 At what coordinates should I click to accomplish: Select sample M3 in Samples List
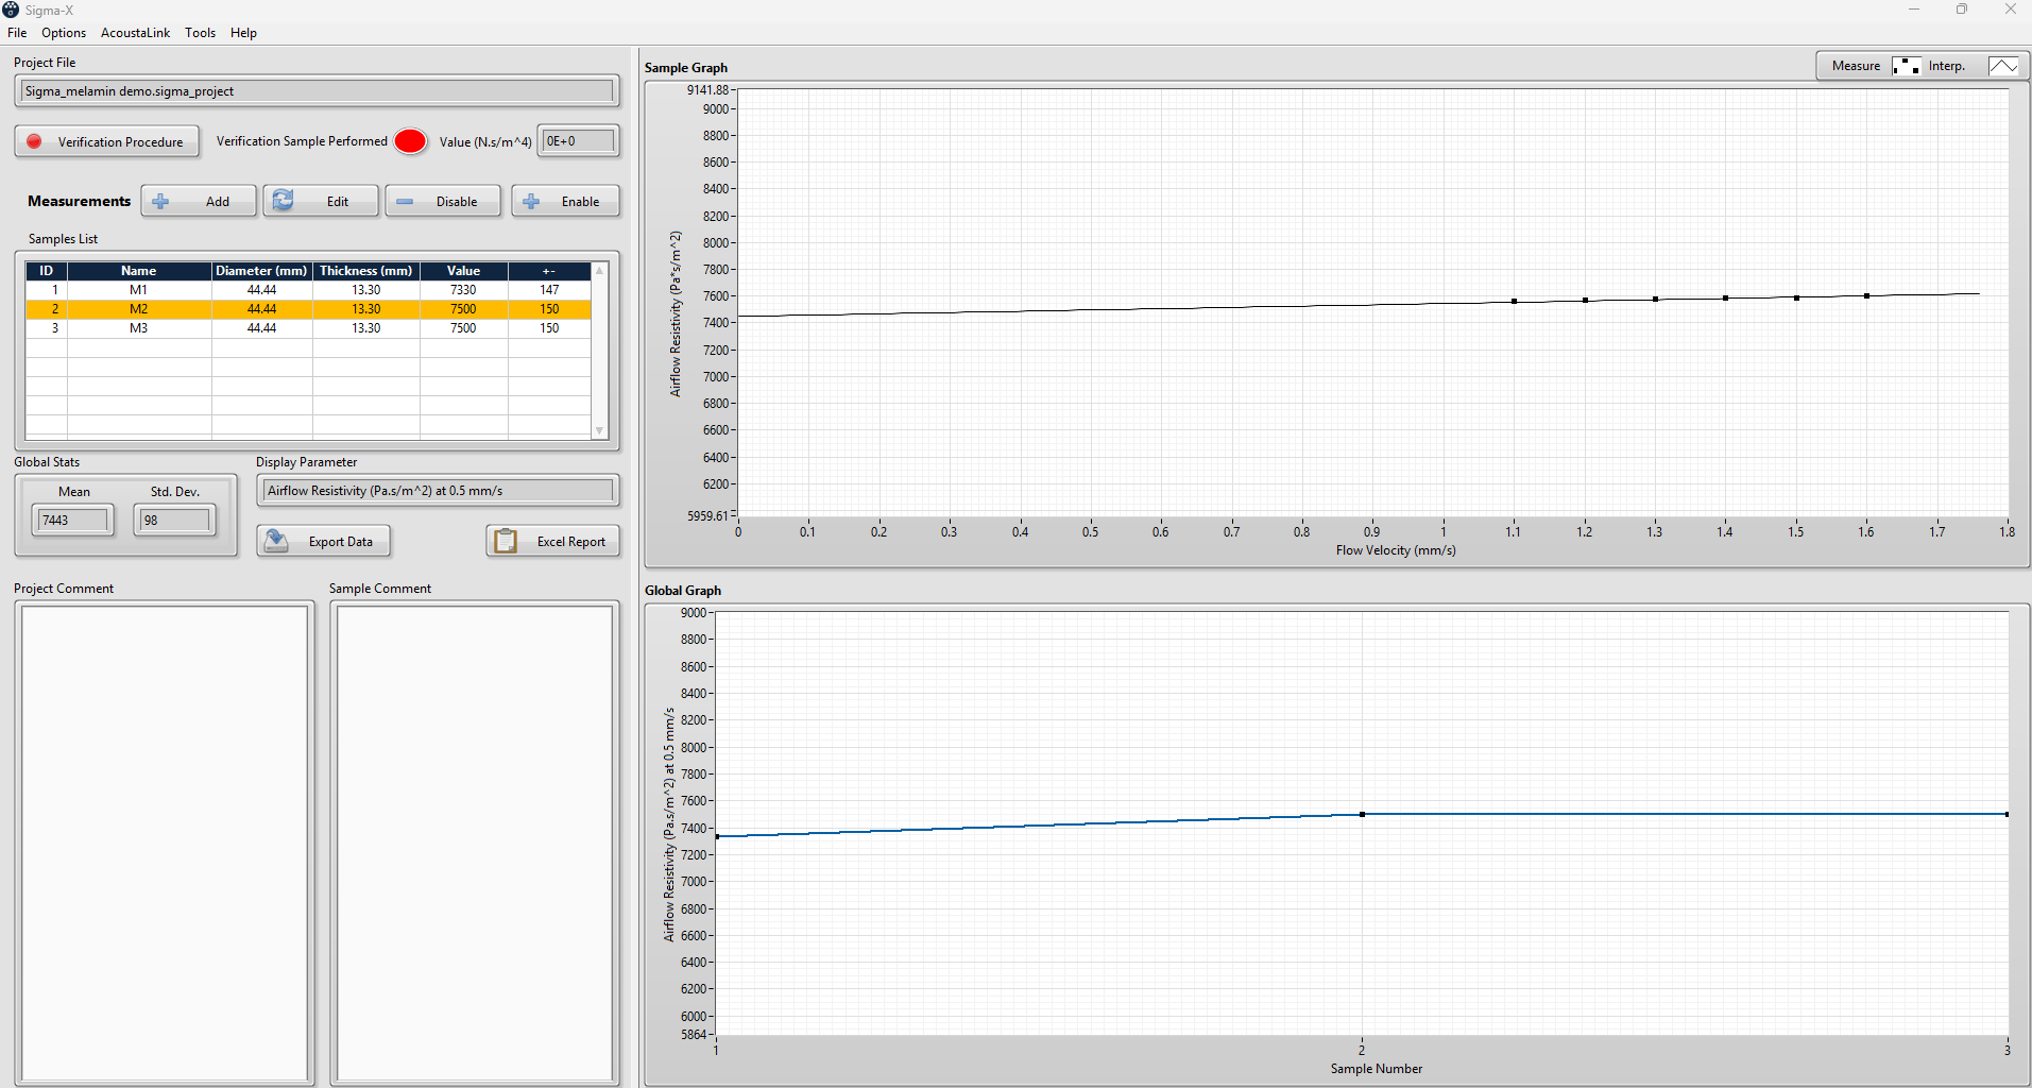308,328
